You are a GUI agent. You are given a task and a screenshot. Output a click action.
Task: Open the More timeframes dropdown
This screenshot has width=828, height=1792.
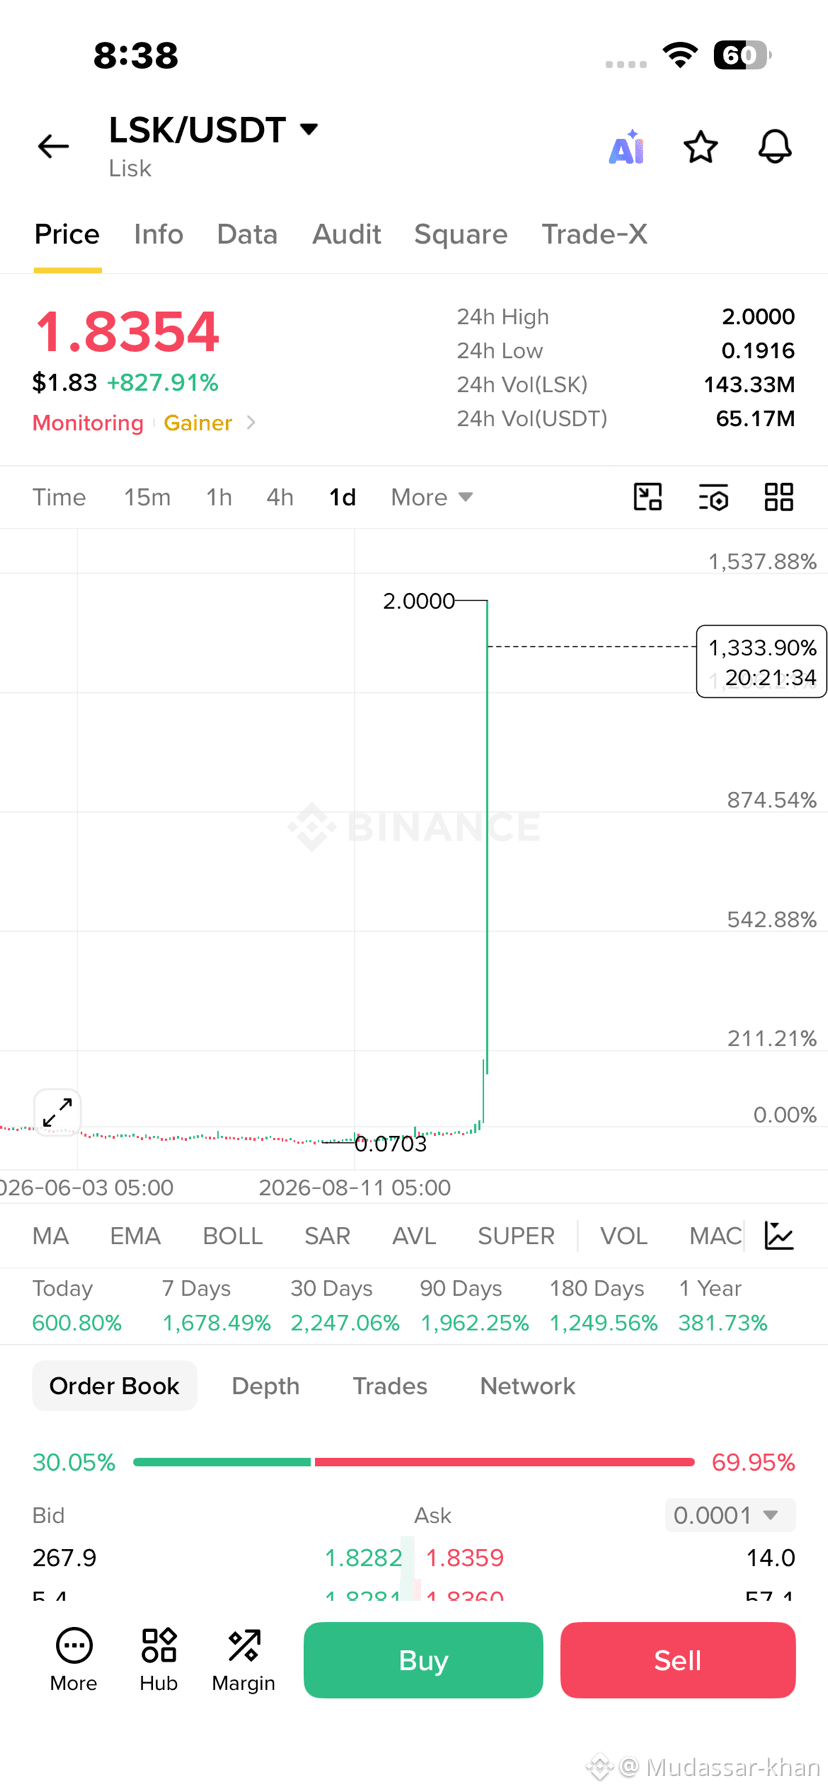coord(432,497)
